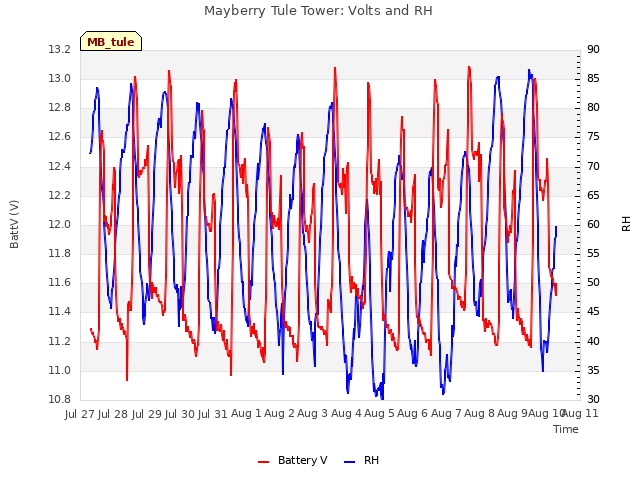Screen dimensions: 640x480
Task: Click the Aug 5 x-axis tick label
Action: [x=379, y=413]
